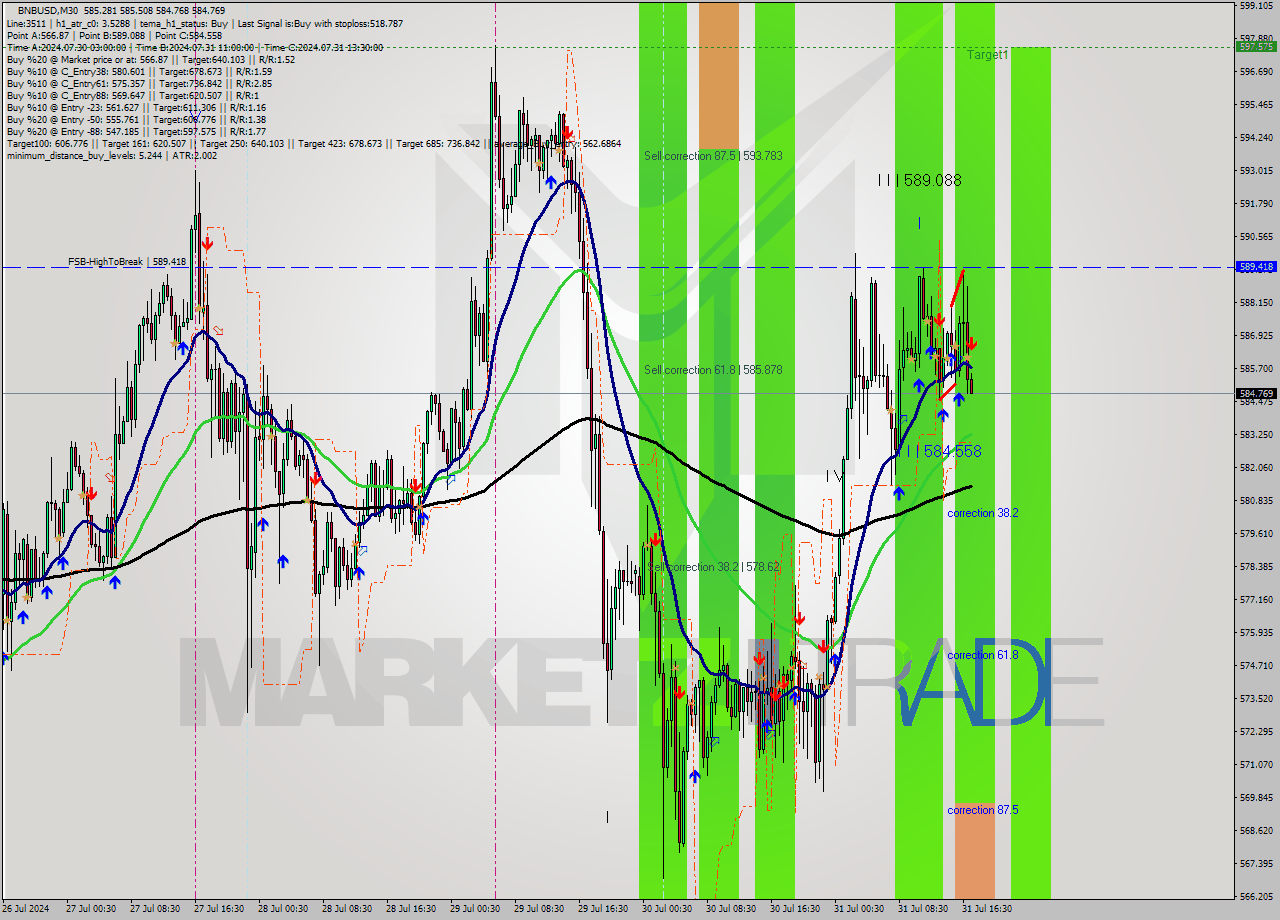Click 577.160 on the price axis
Screen dimensions: 1280x920
tap(1256, 600)
